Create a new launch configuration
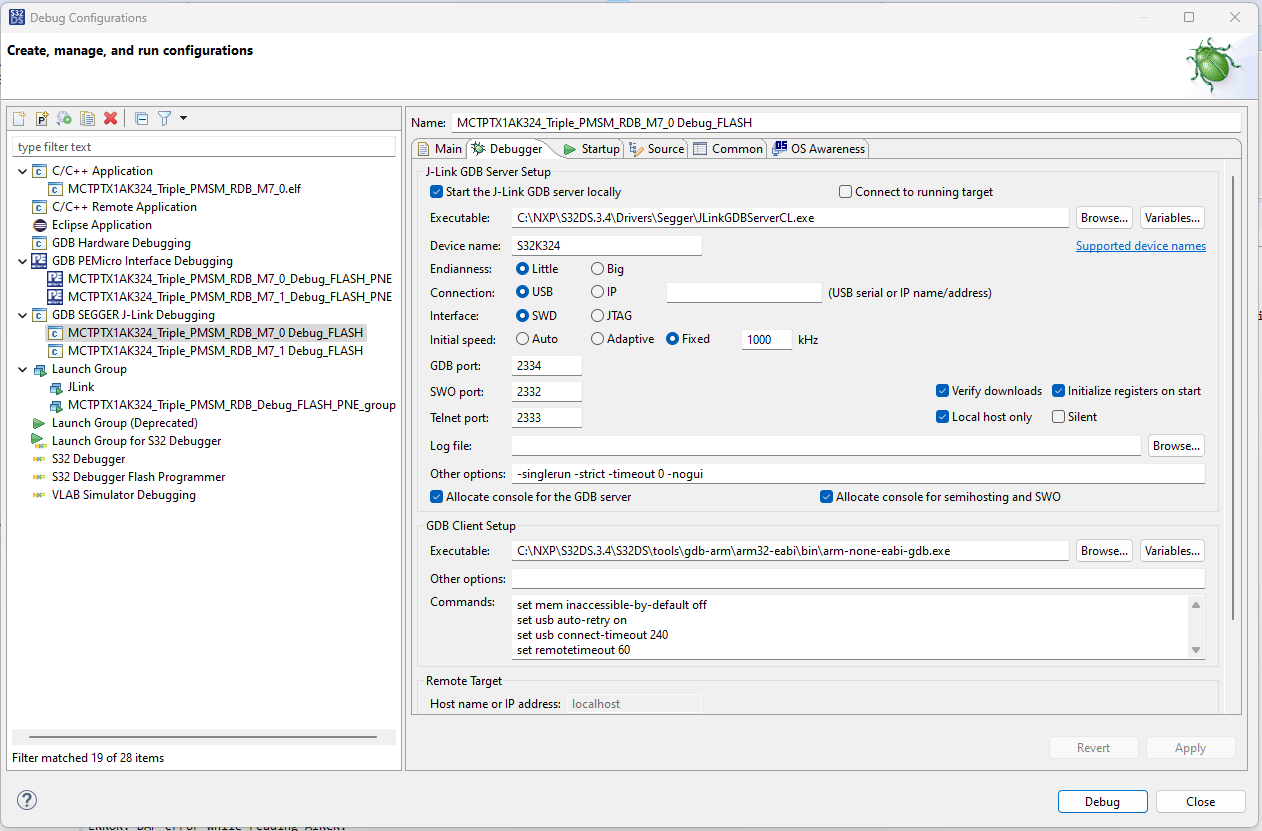 18,118
